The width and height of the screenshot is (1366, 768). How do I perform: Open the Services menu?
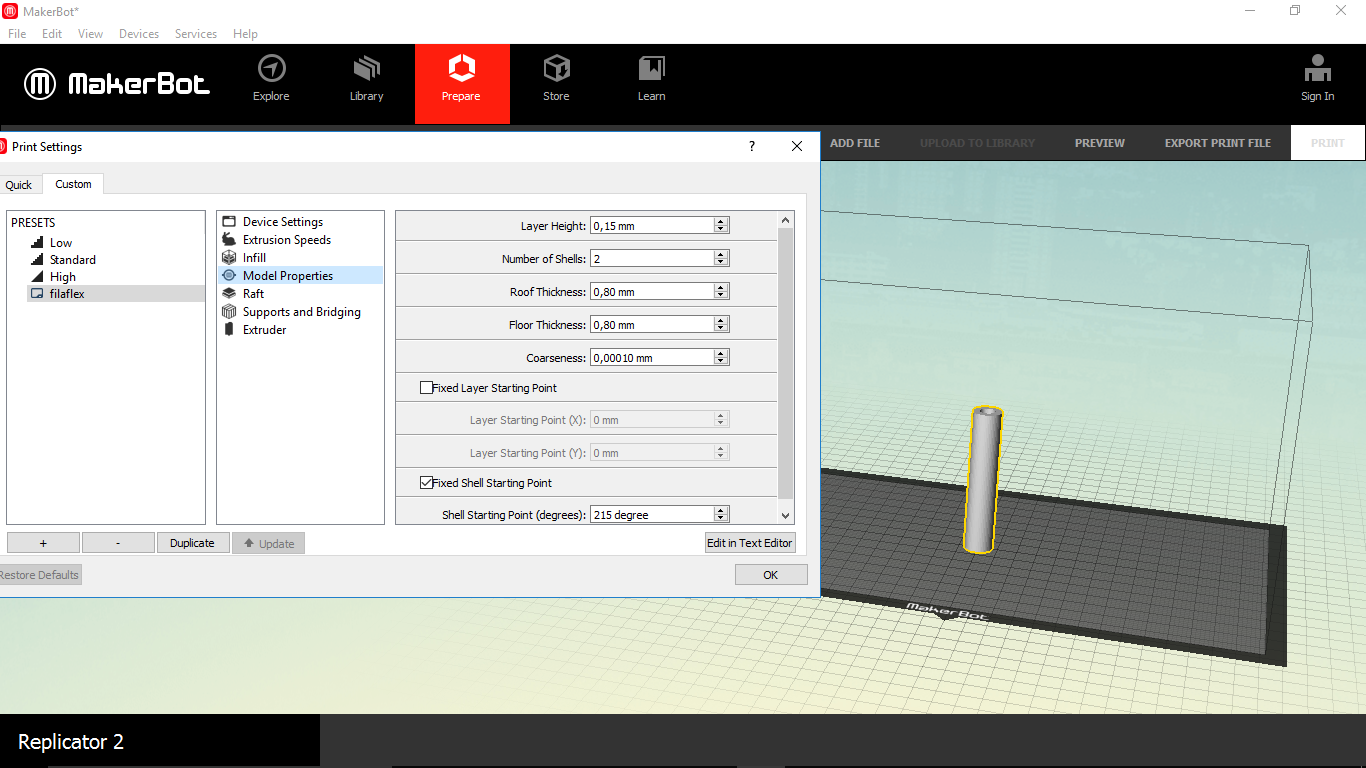pos(196,34)
